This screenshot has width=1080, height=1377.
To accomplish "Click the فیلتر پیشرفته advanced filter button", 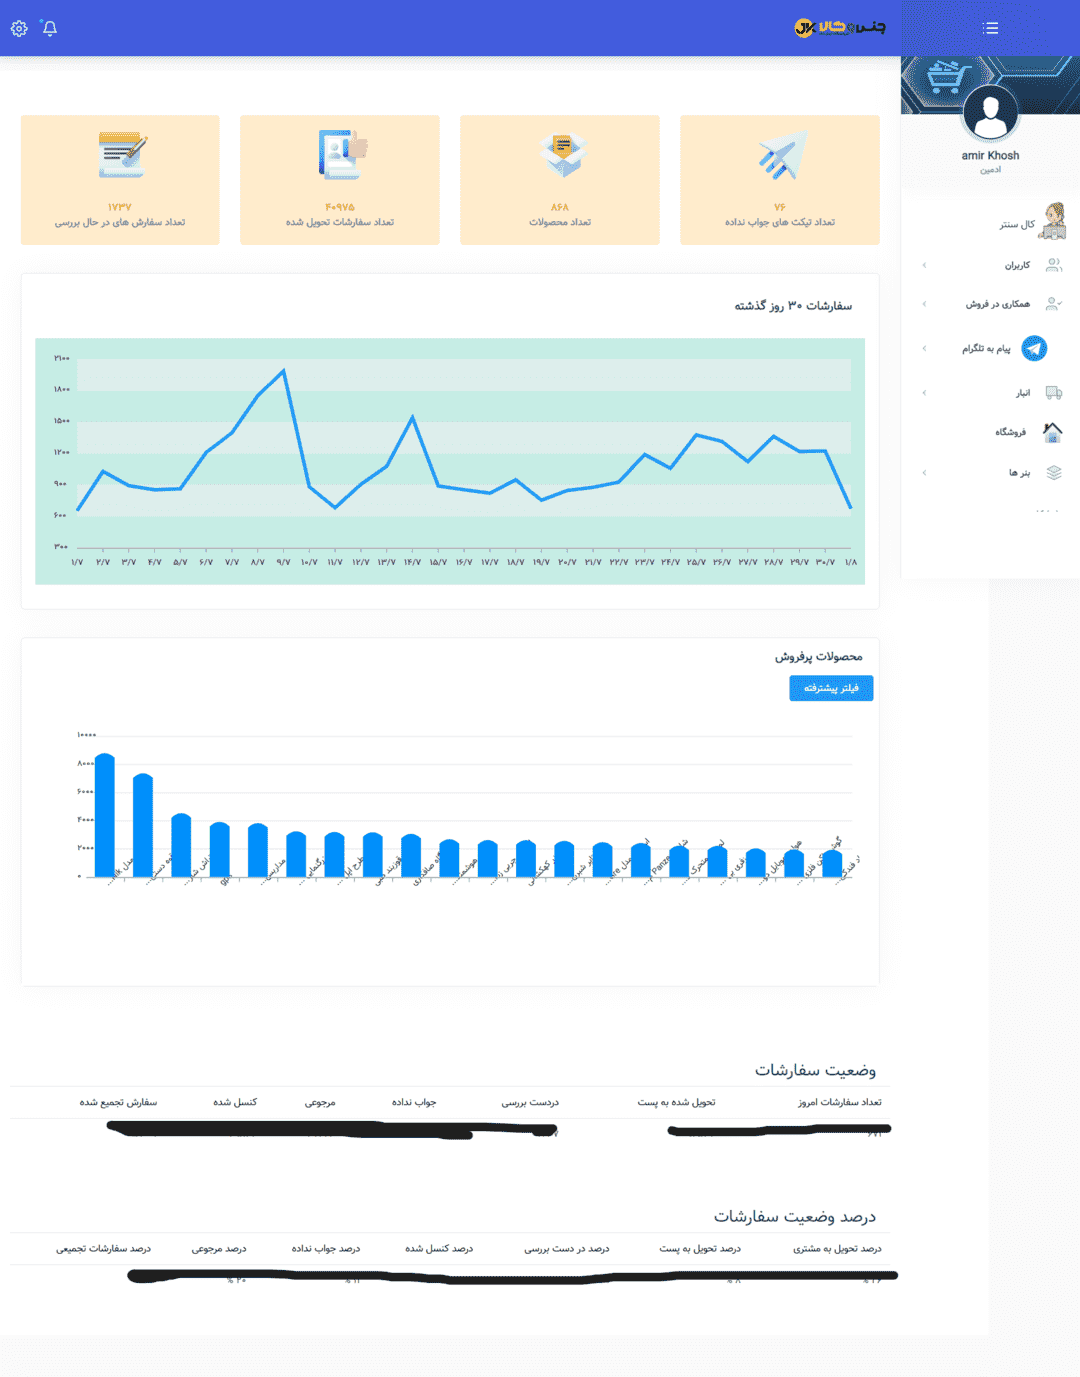I will click(x=831, y=688).
